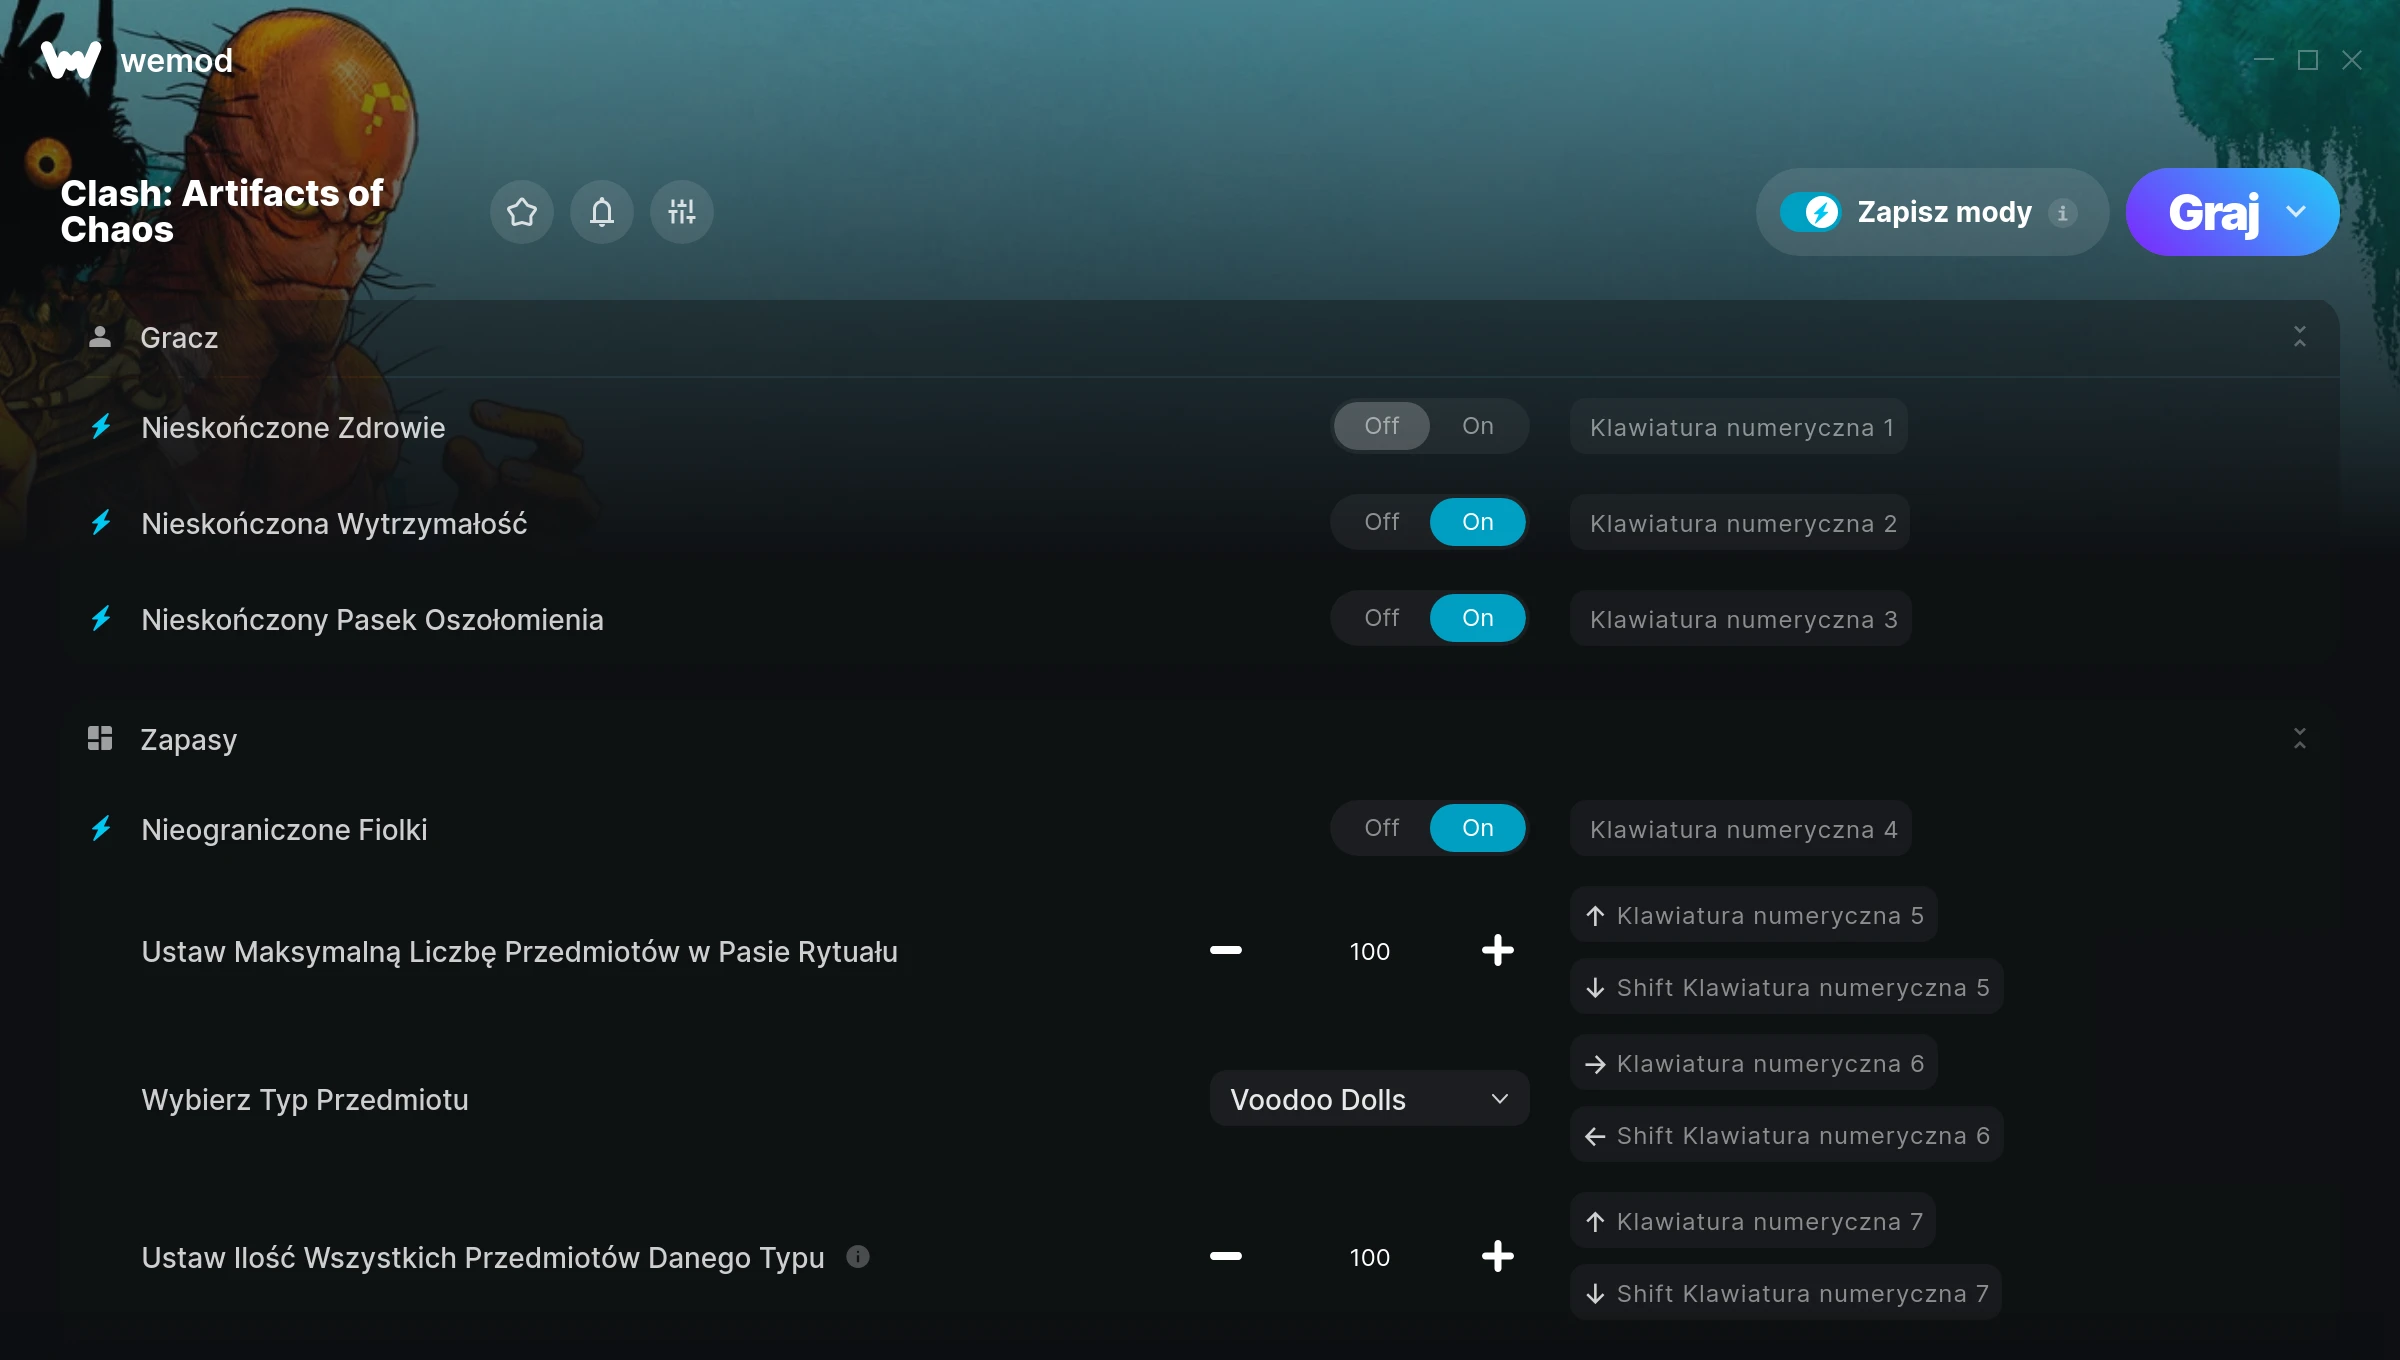The image size is (2400, 1360).
Task: Turn off Nieskończona Wytrzymałość
Action: point(1382,522)
